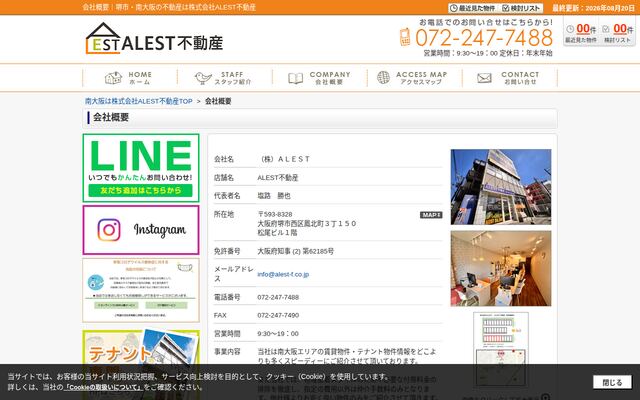Click the postal code 〒593-8328
This screenshot has height=400, width=640.
click(x=275, y=214)
